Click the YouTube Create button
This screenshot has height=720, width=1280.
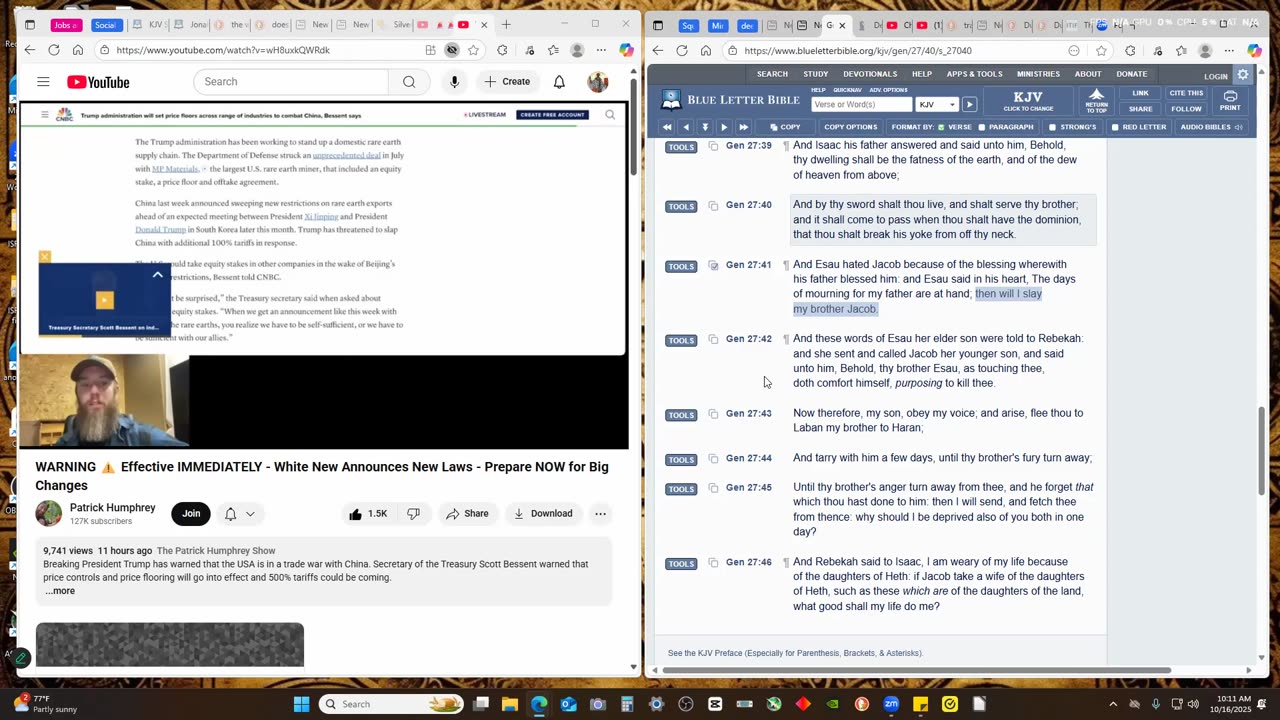point(507,82)
